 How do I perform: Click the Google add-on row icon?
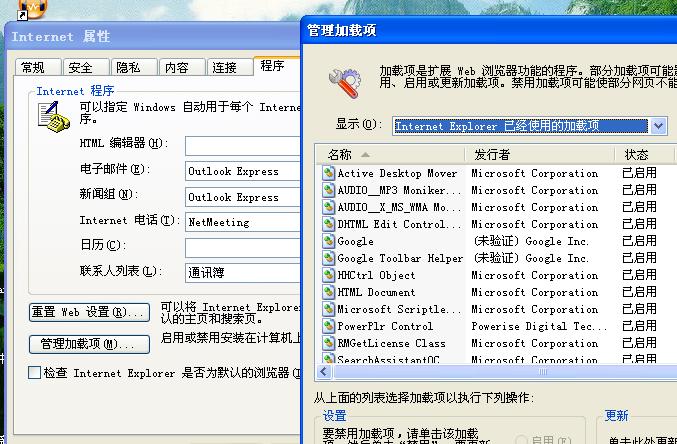328,241
